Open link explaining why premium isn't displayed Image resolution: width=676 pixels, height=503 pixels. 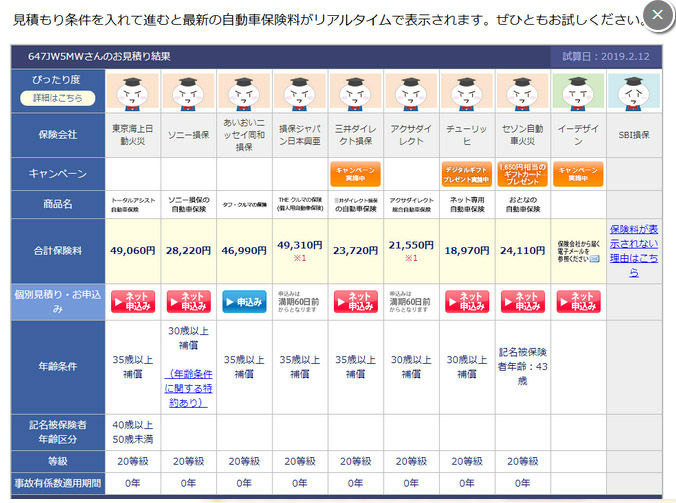pos(634,249)
